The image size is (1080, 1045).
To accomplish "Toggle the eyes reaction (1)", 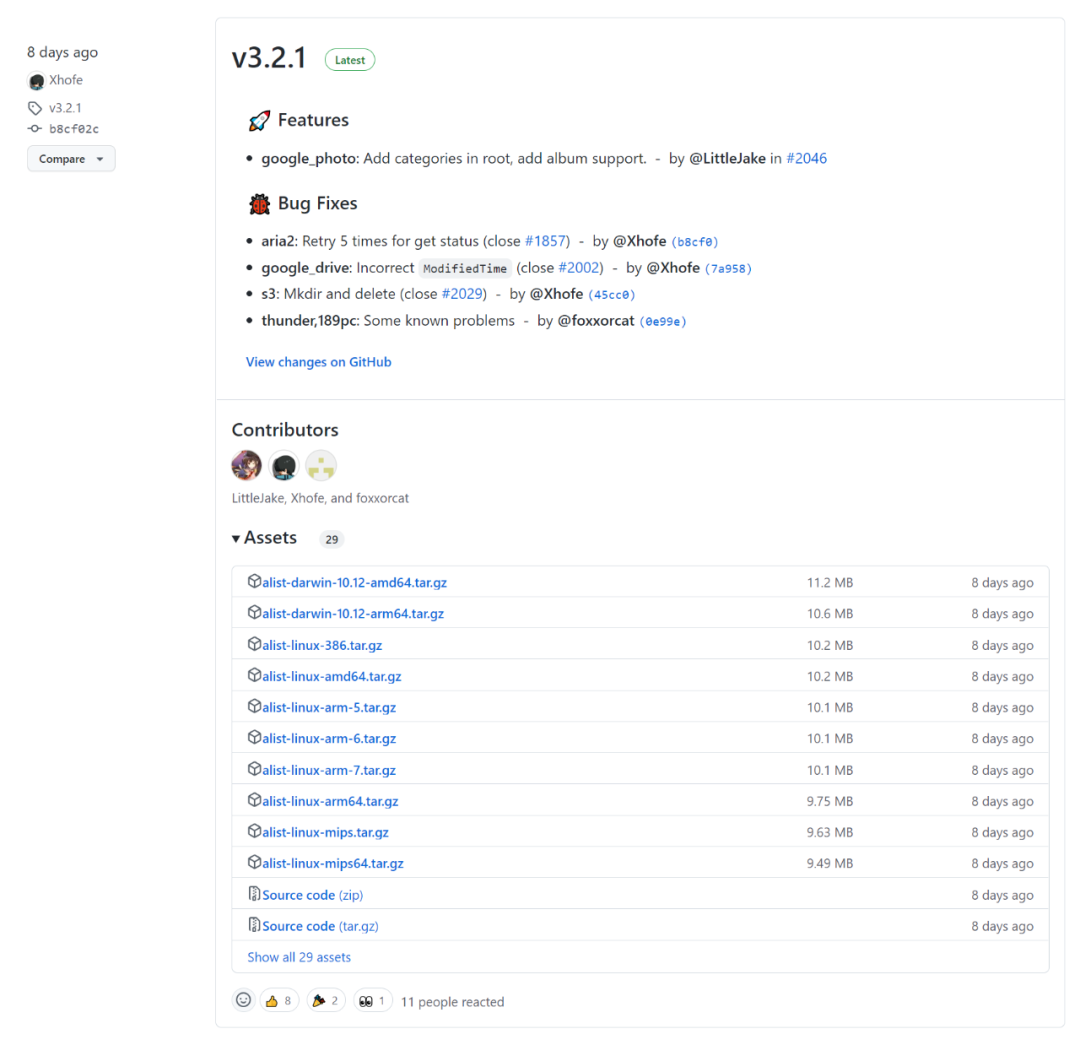I will pos(373,1001).
